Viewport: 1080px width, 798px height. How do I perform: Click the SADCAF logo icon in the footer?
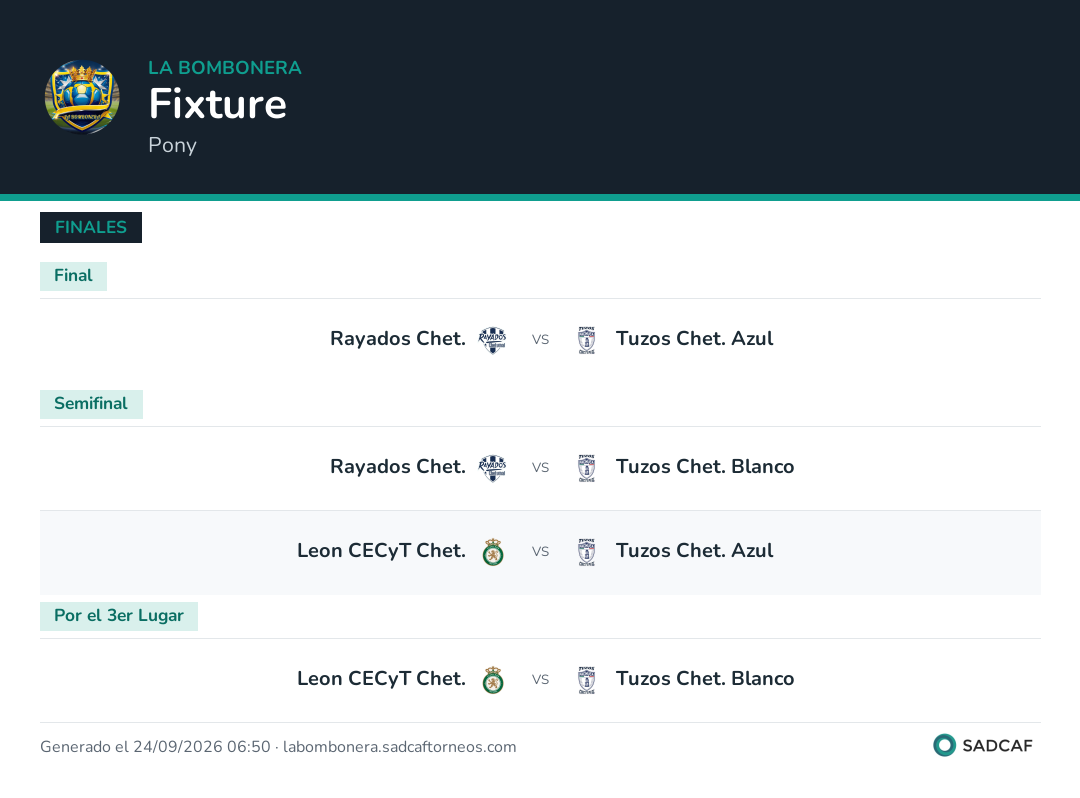(944, 745)
